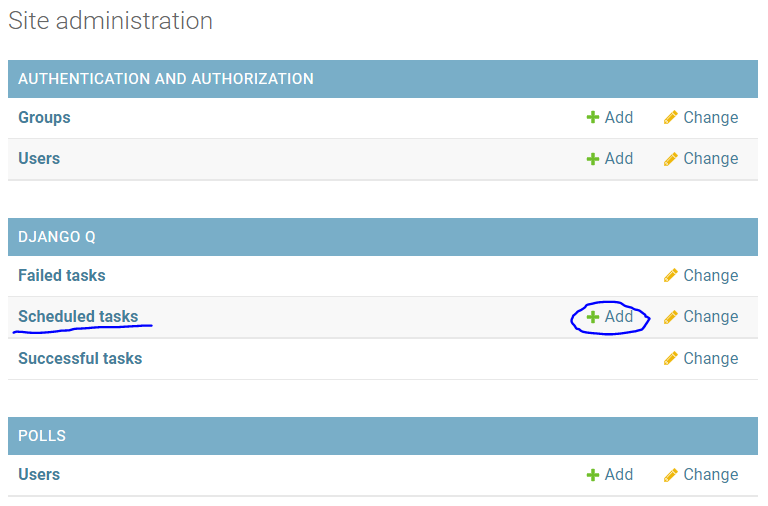Select the Django Q section header

click(x=57, y=237)
